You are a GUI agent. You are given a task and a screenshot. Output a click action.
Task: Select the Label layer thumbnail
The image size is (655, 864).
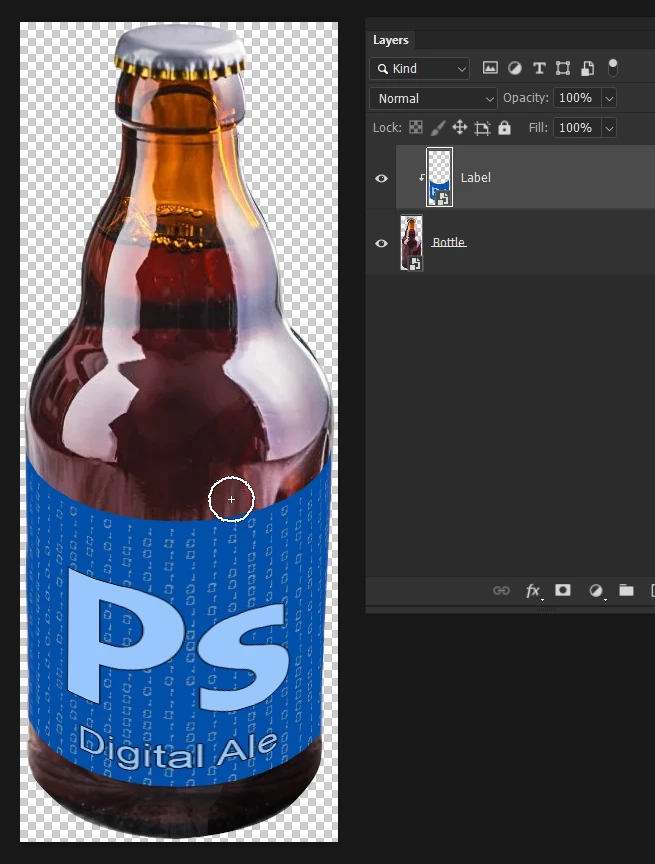pyautogui.click(x=440, y=177)
